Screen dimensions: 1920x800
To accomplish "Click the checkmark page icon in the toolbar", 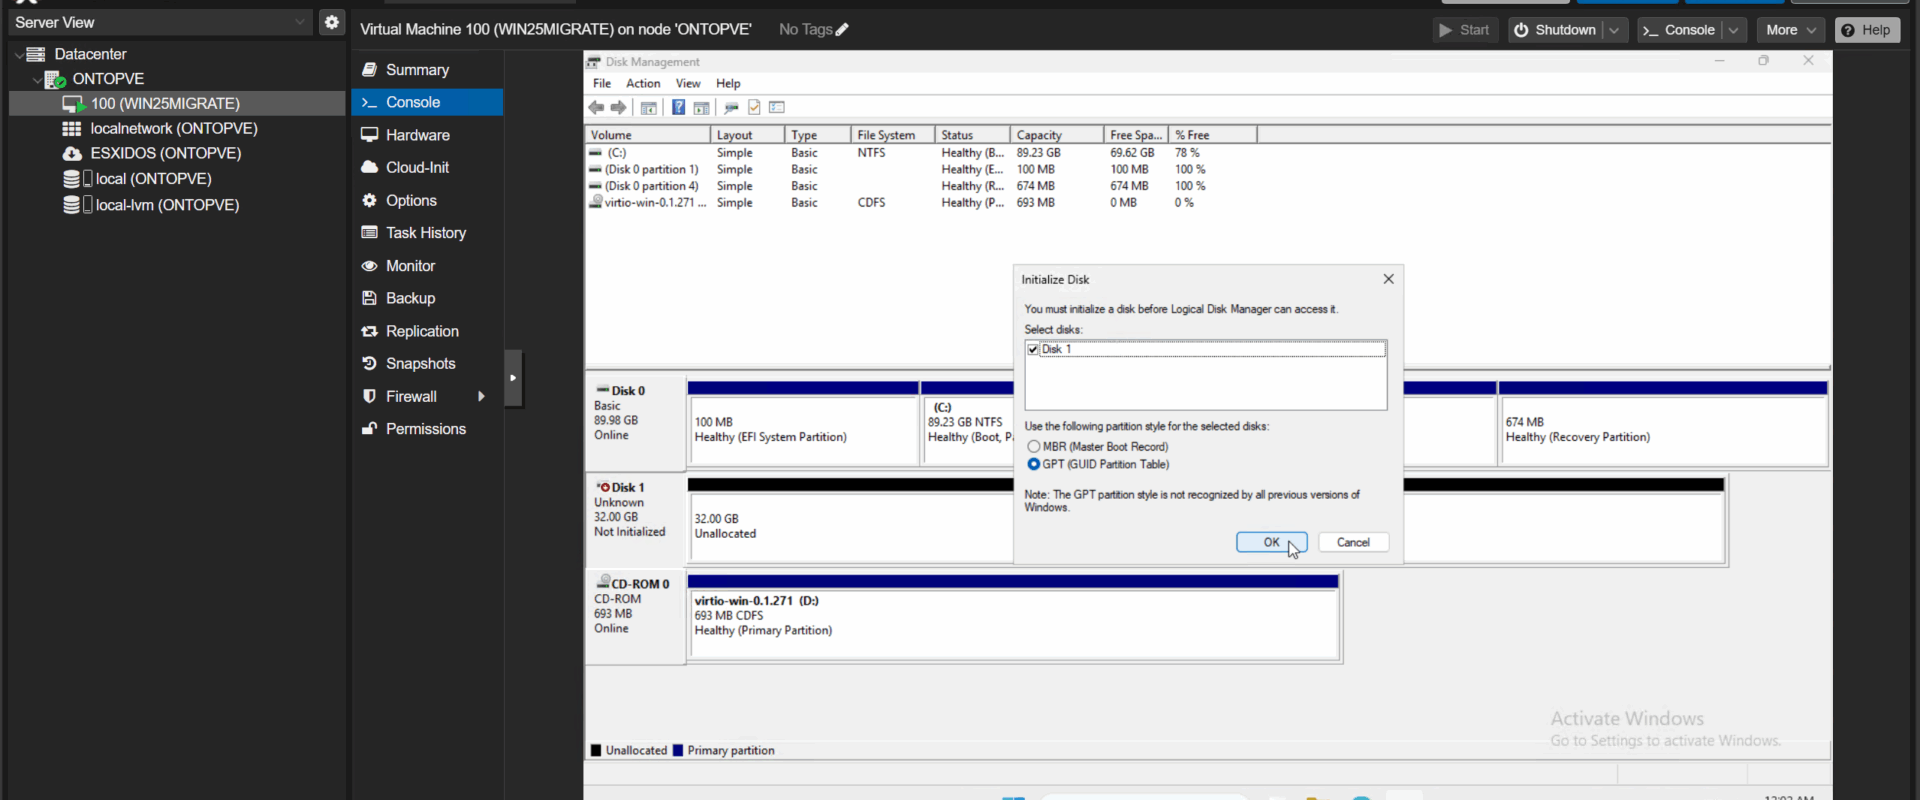I will [754, 107].
